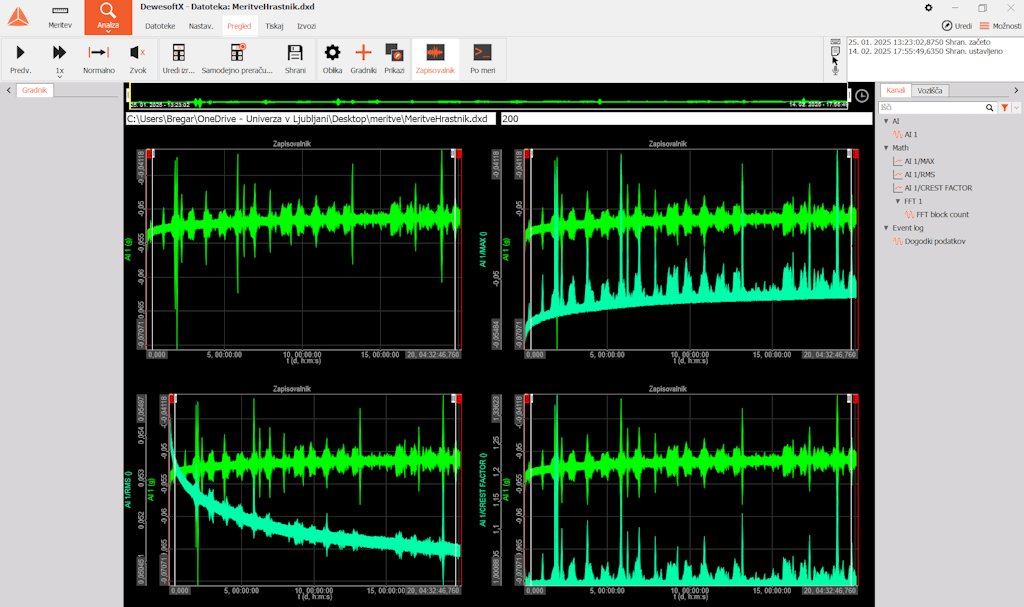The image size is (1024, 607).
Task: Click the FFT block count waveform icon
Action: click(910, 215)
